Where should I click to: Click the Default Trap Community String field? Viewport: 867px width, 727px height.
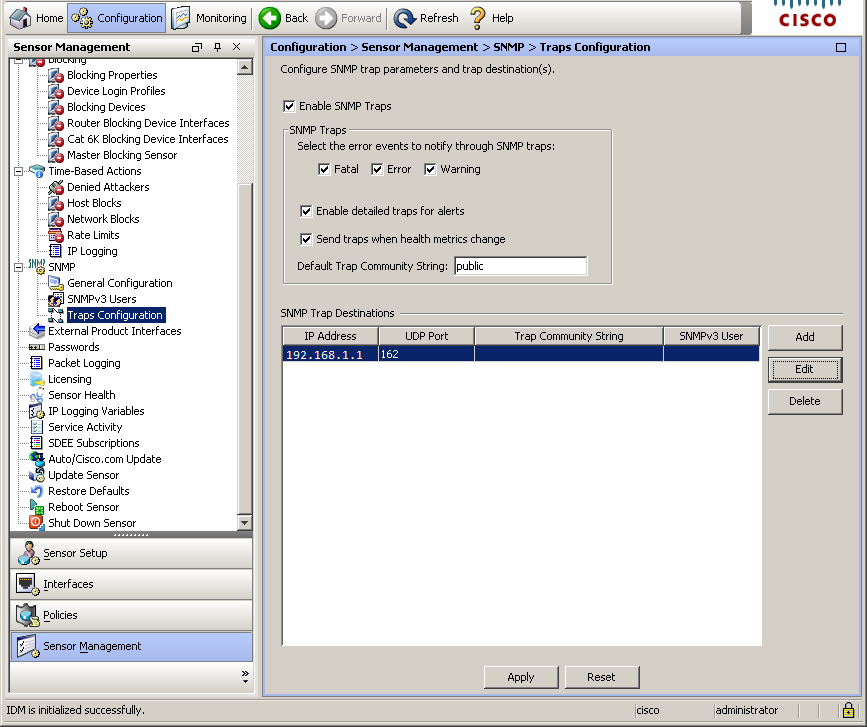click(x=520, y=266)
